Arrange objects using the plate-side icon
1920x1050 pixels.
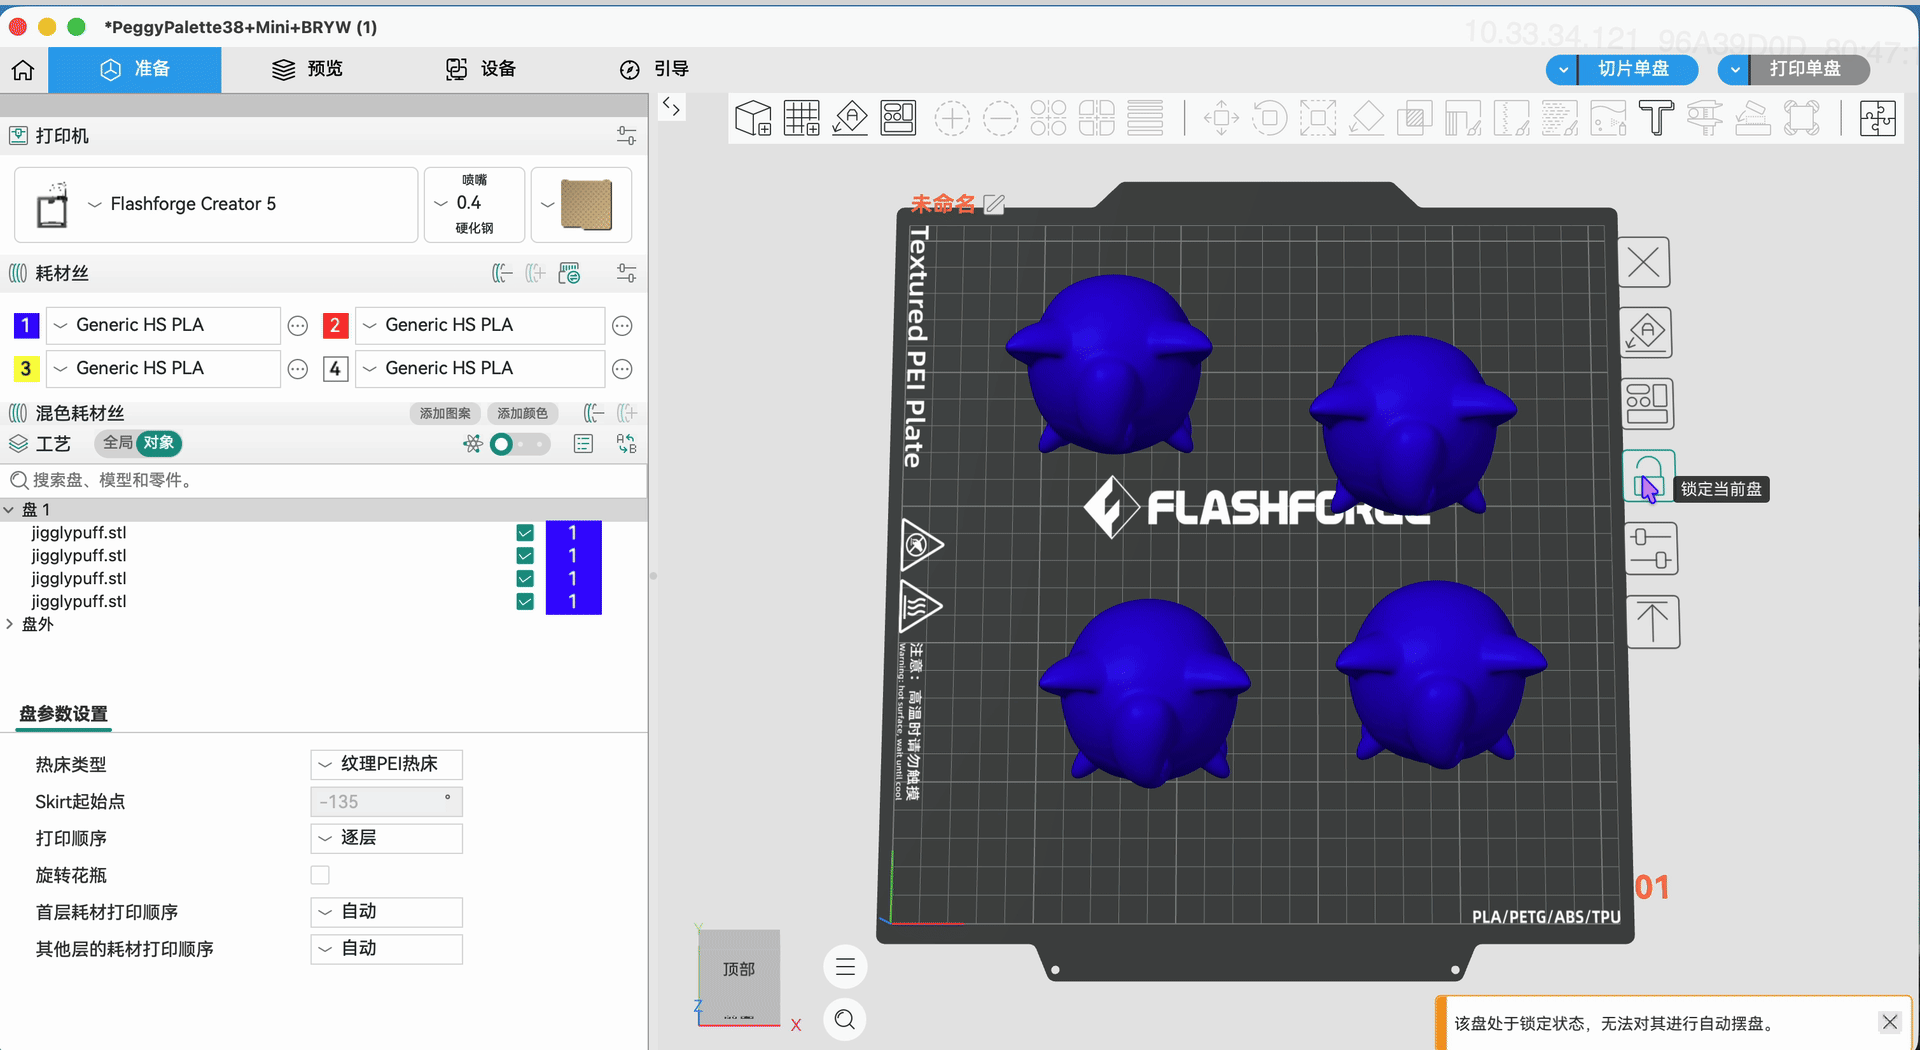point(1647,404)
